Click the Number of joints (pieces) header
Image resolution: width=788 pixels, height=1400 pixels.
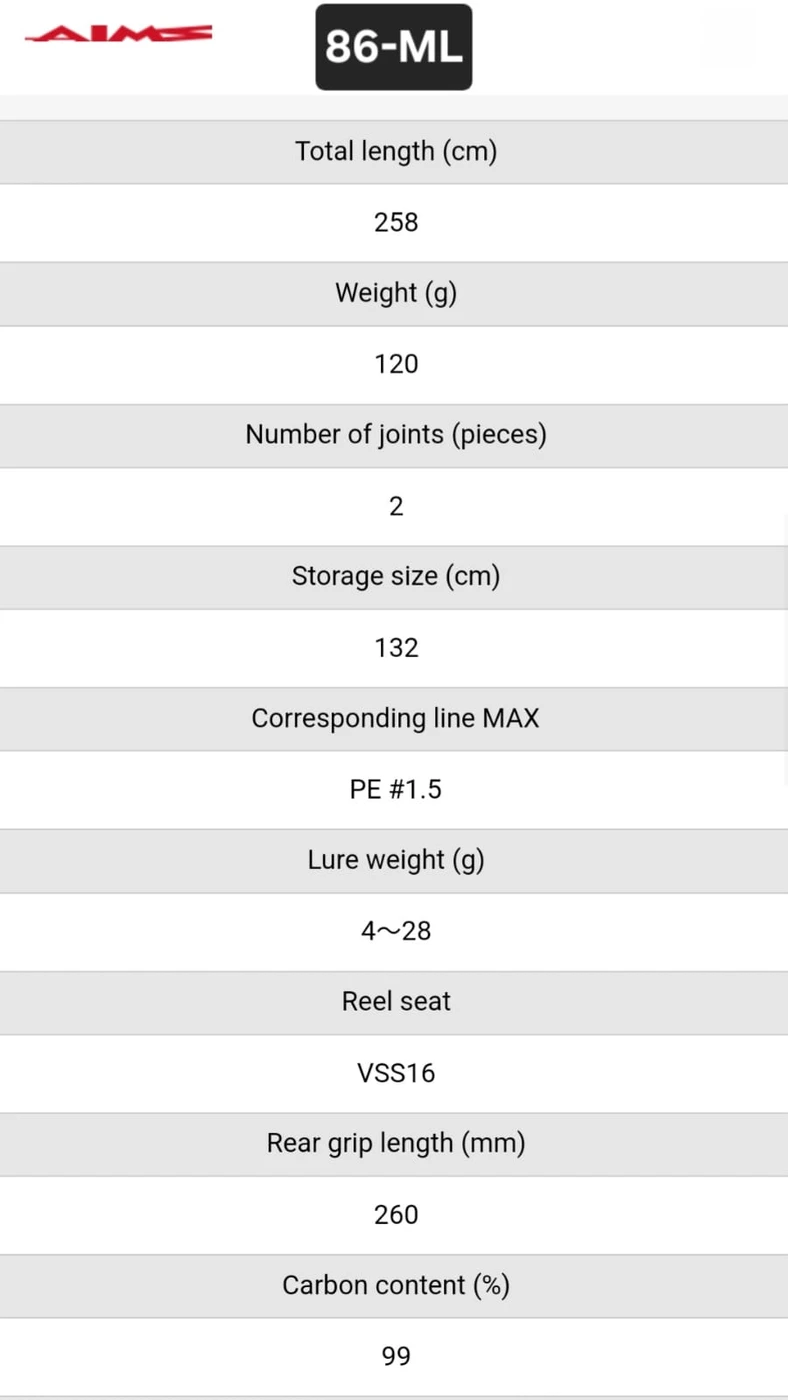pyautogui.click(x=396, y=435)
